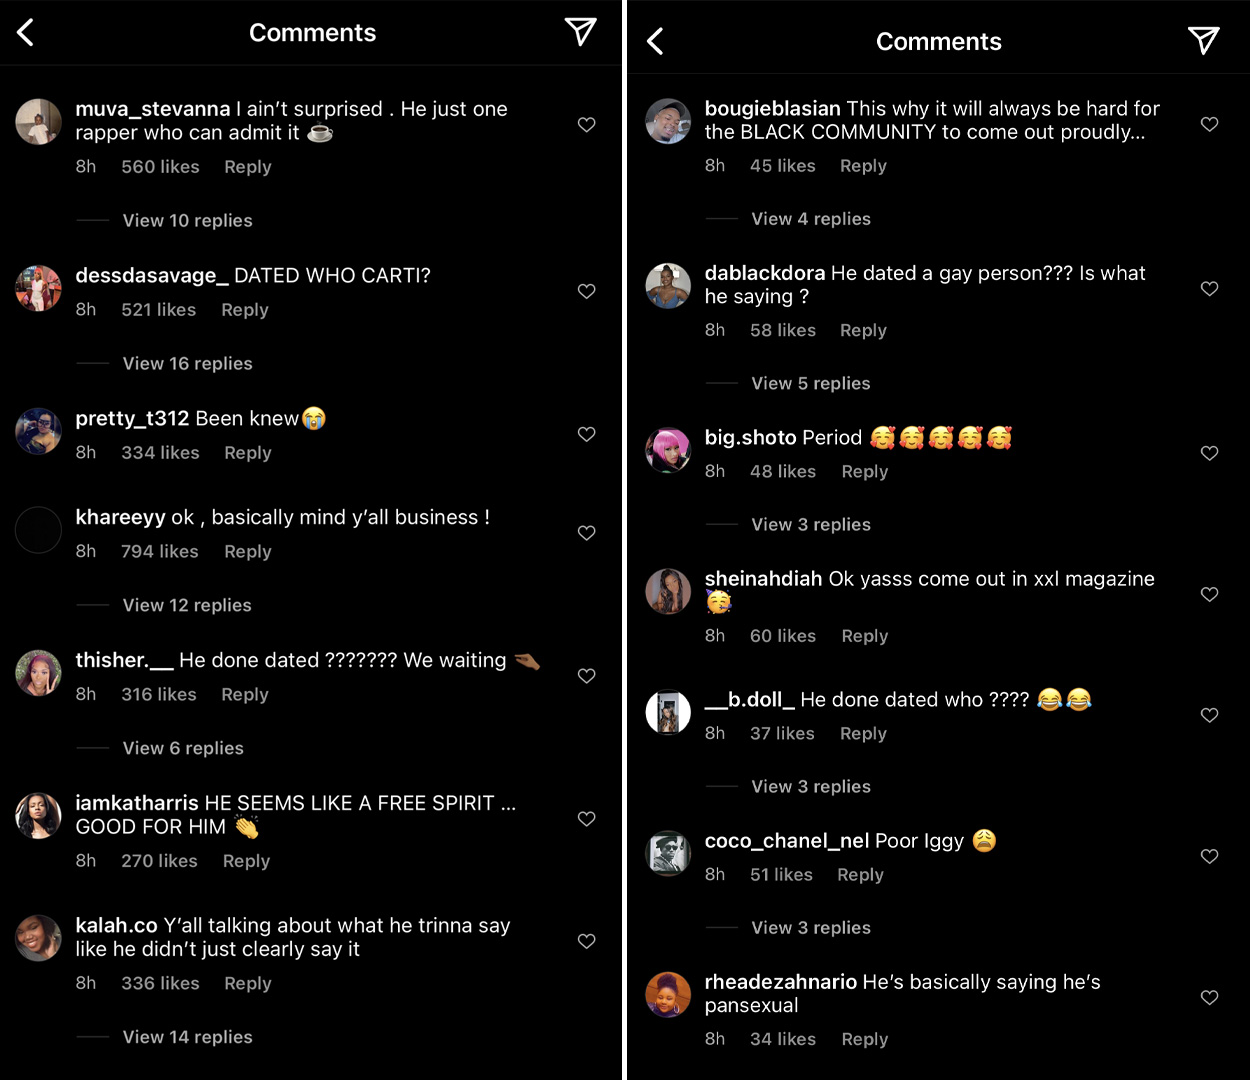Show View 16 replies under dessdasavage_
This screenshot has height=1080, width=1250.
187,363
